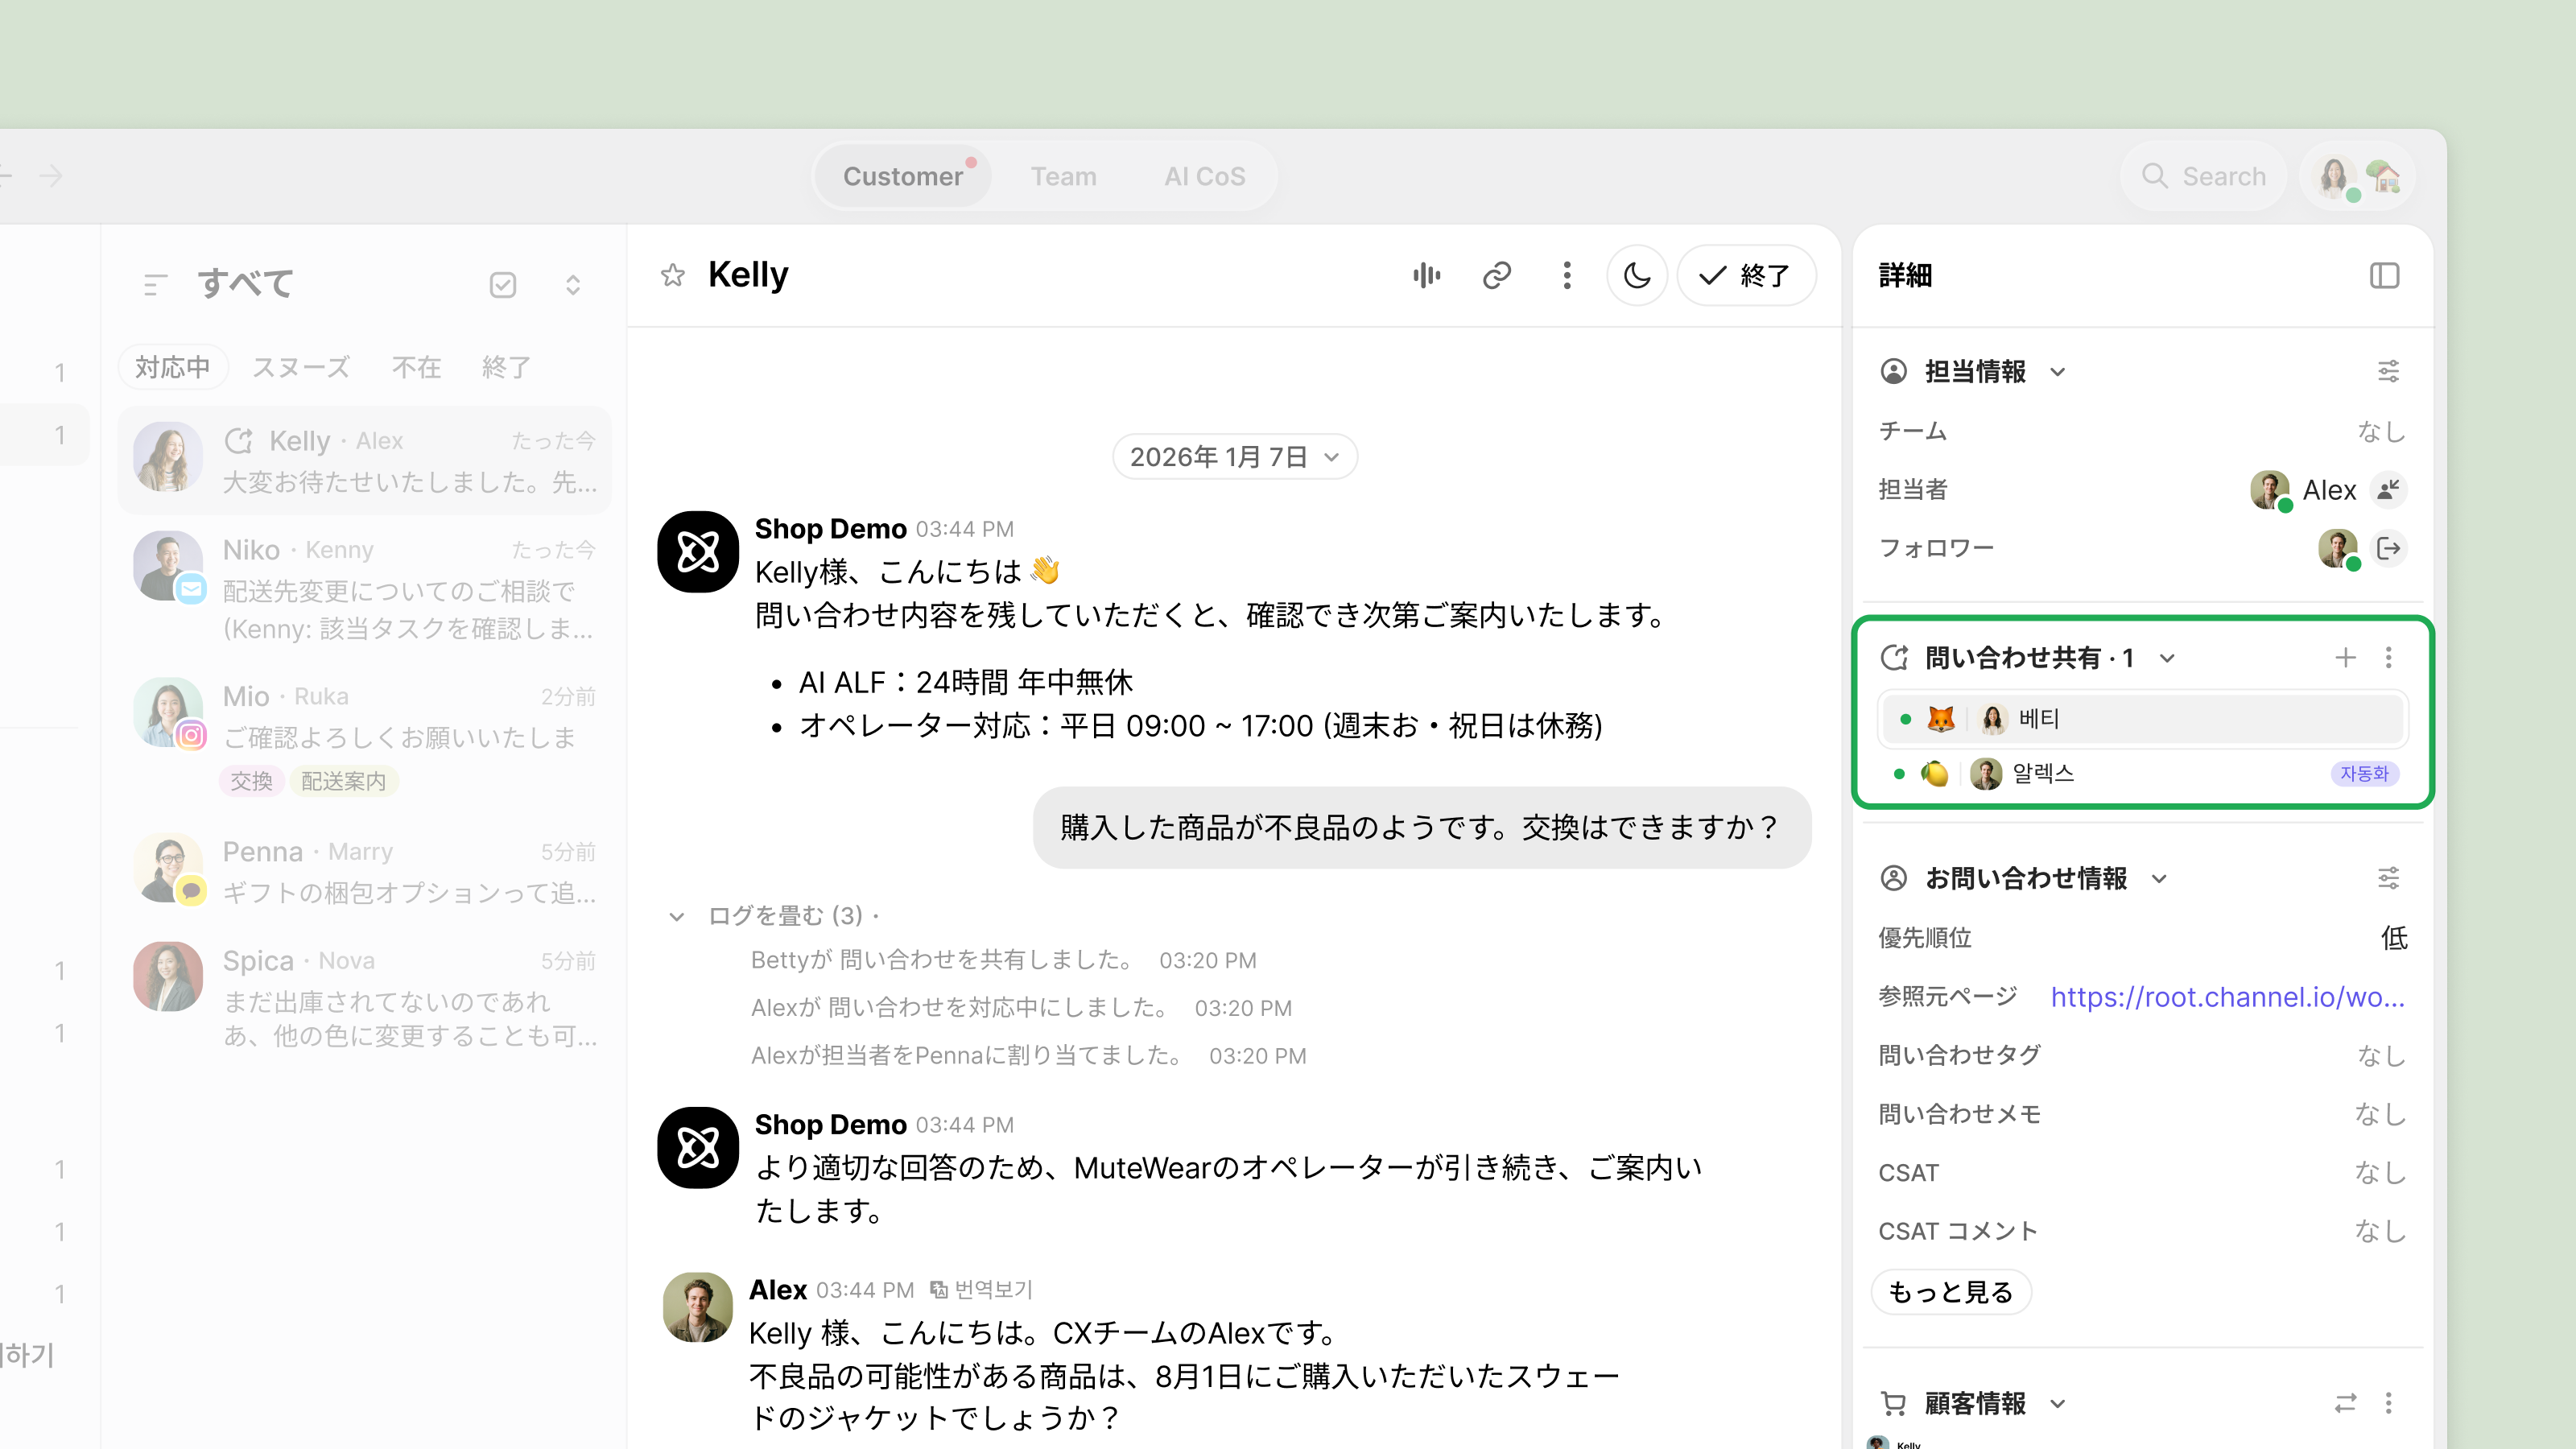Select the 終了 filter tab
The height and width of the screenshot is (1449, 2576).
[506, 367]
